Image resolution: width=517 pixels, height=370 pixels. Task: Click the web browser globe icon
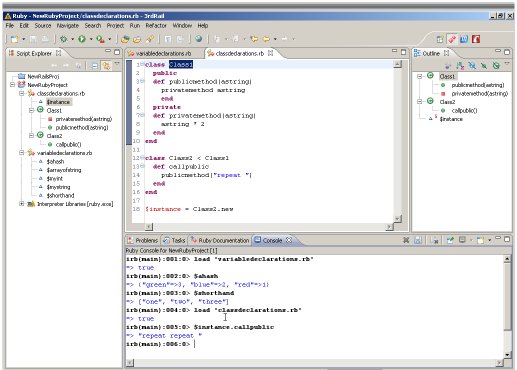pos(199,39)
